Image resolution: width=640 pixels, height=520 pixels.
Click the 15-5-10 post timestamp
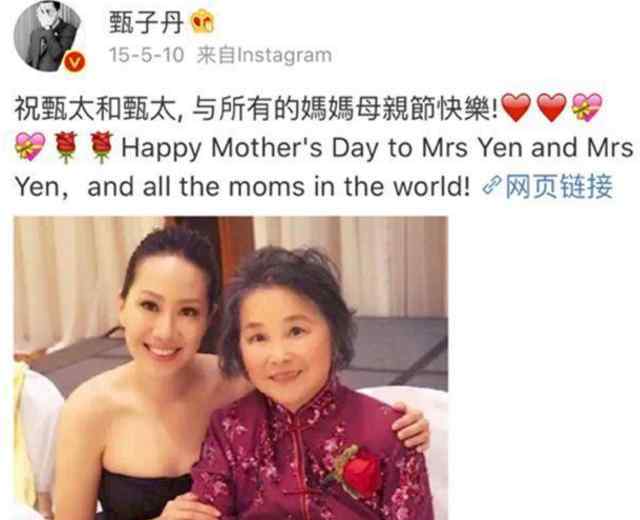147,55
